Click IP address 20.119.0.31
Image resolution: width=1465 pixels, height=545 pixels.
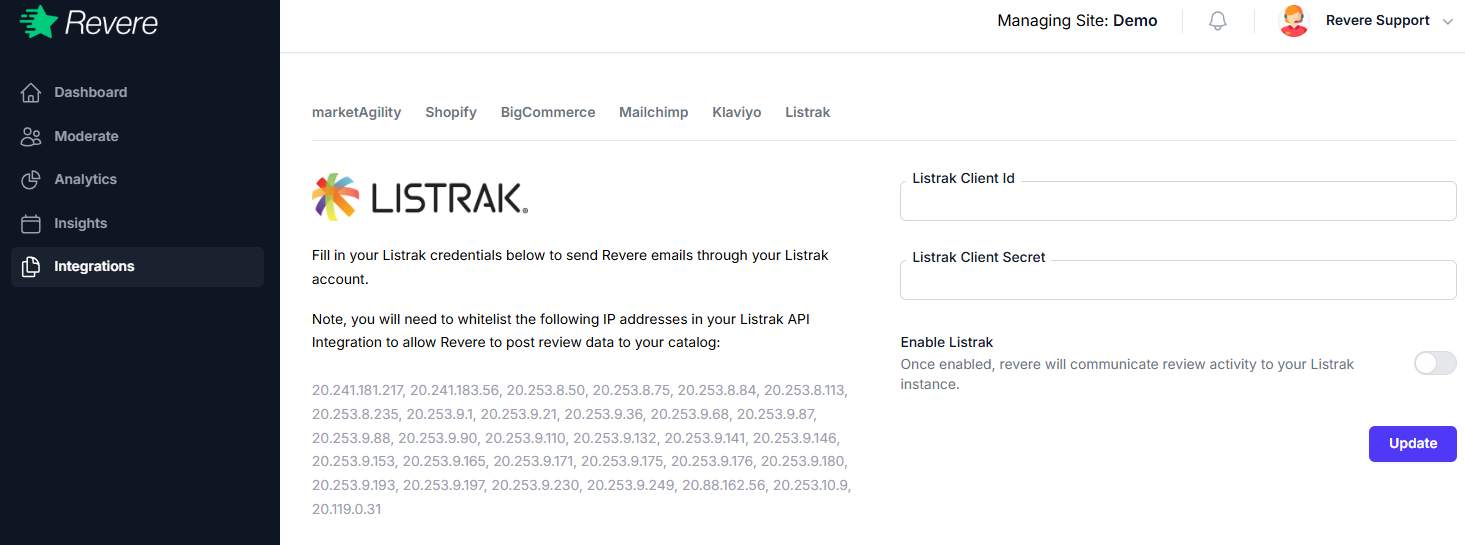[346, 509]
